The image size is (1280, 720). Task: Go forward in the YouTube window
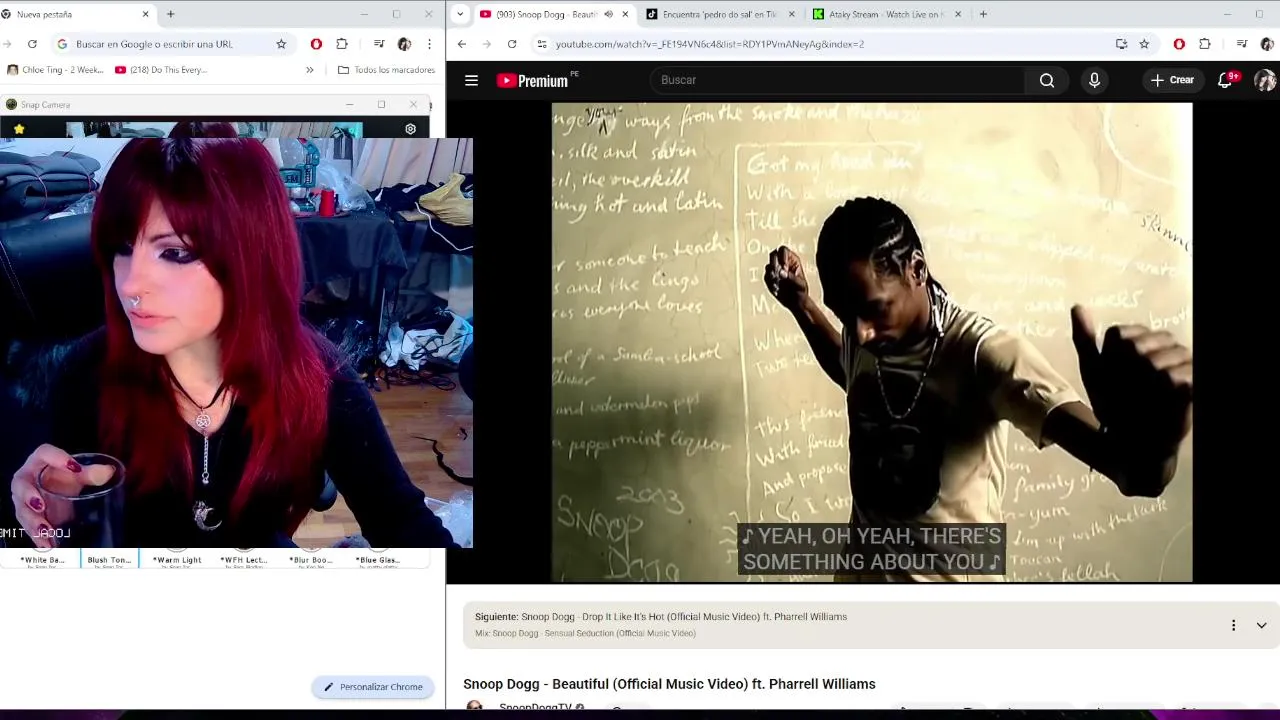486,44
